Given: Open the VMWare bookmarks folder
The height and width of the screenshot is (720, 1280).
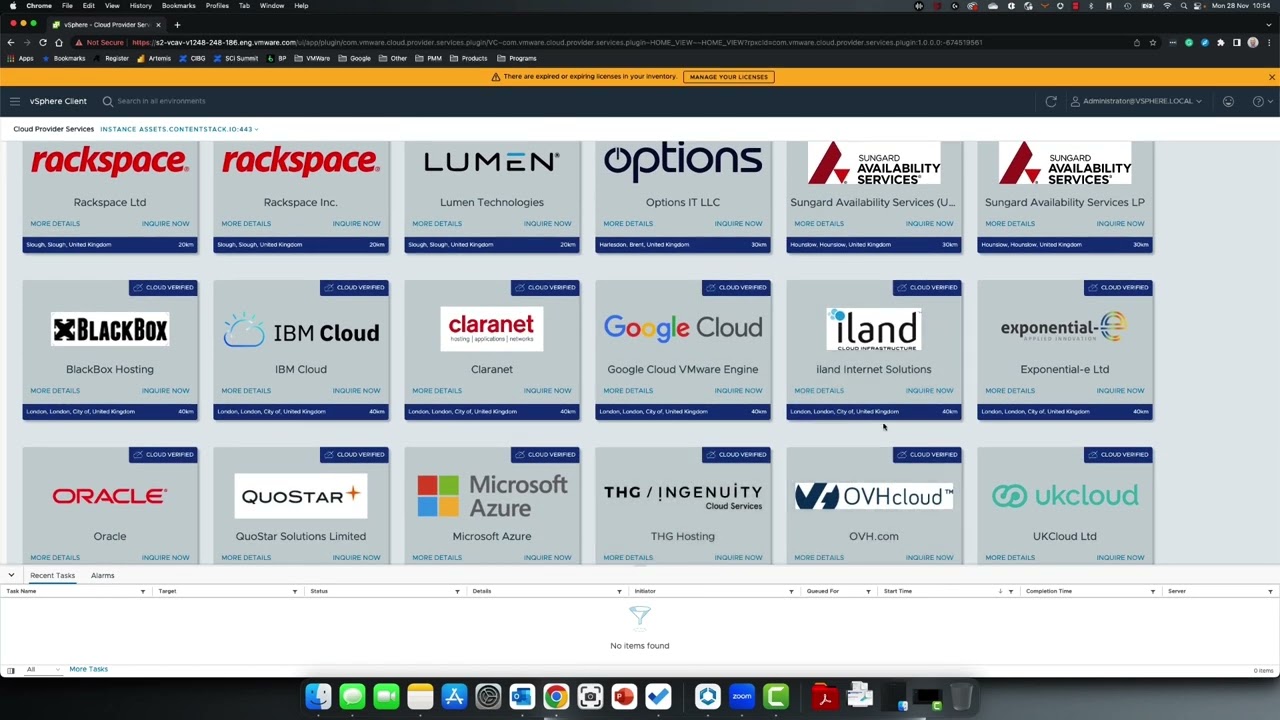Looking at the screenshot, I should 313,58.
